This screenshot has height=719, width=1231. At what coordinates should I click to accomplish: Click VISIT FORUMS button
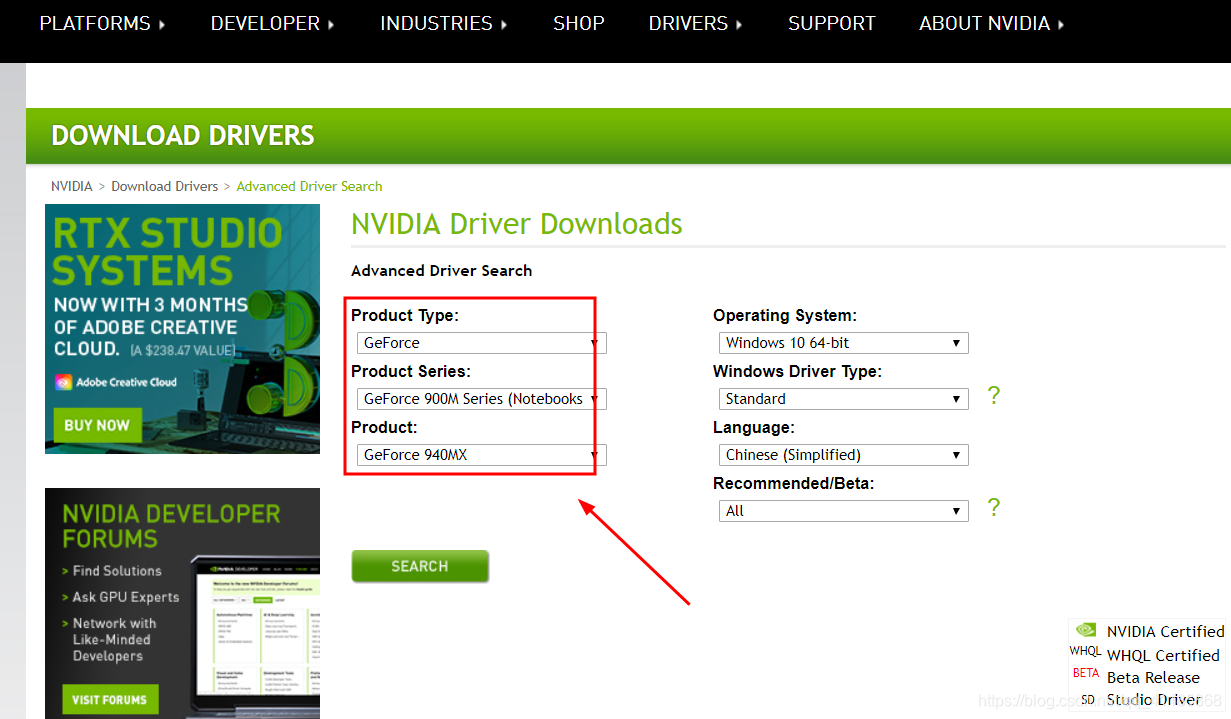[x=110, y=700]
